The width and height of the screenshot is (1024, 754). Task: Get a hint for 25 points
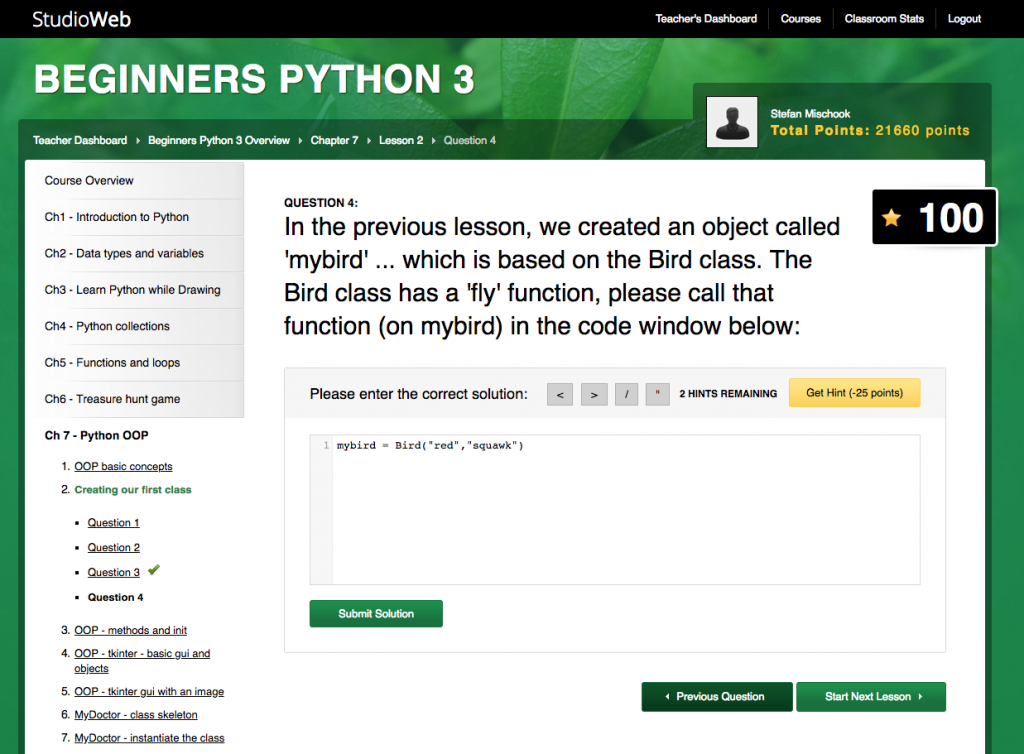click(854, 392)
